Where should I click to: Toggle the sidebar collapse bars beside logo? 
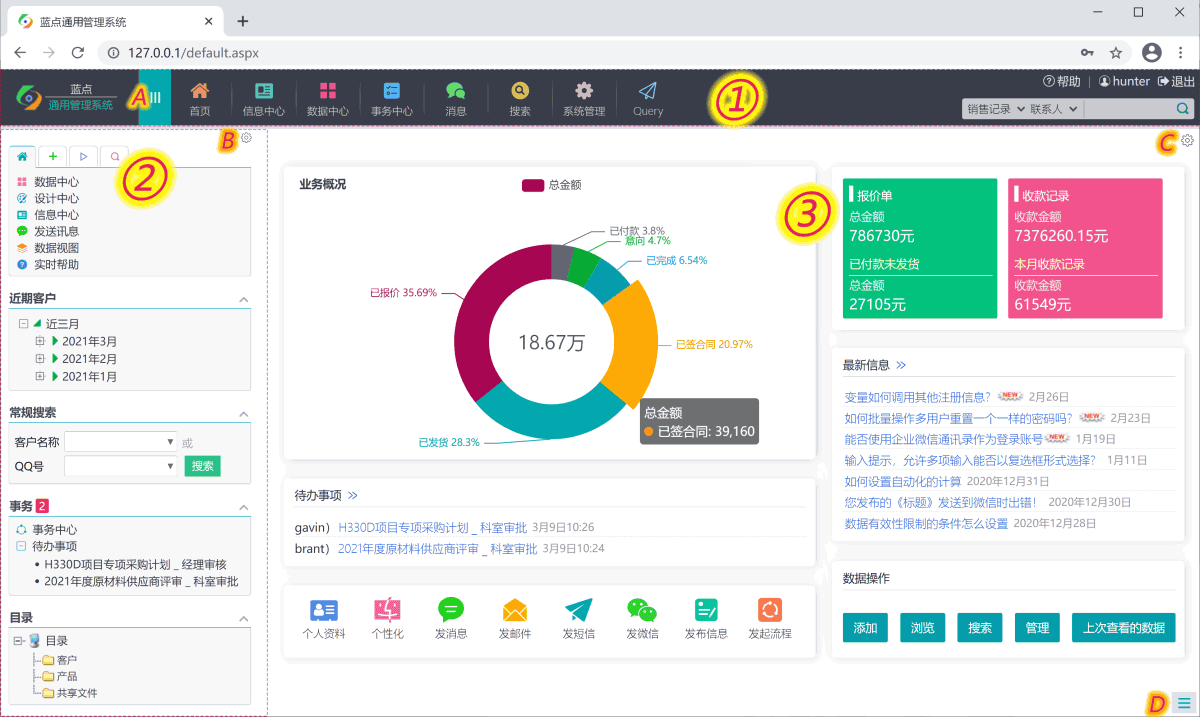[x=155, y=97]
